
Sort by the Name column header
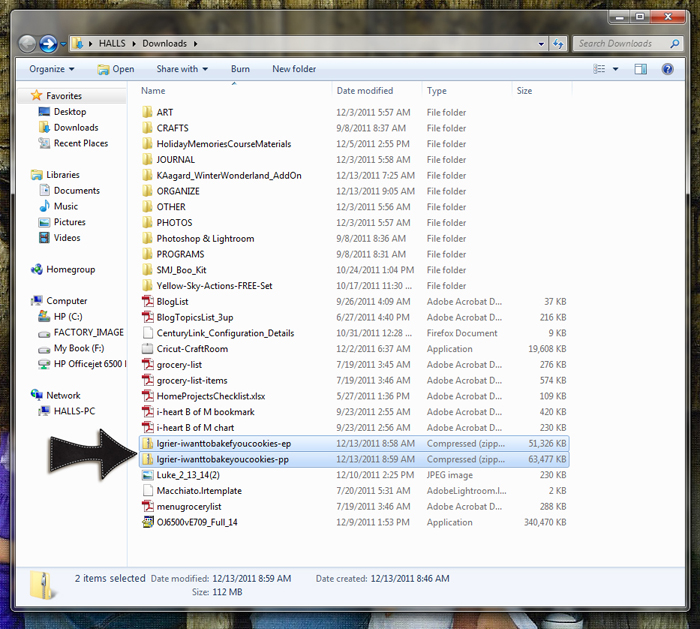[153, 91]
